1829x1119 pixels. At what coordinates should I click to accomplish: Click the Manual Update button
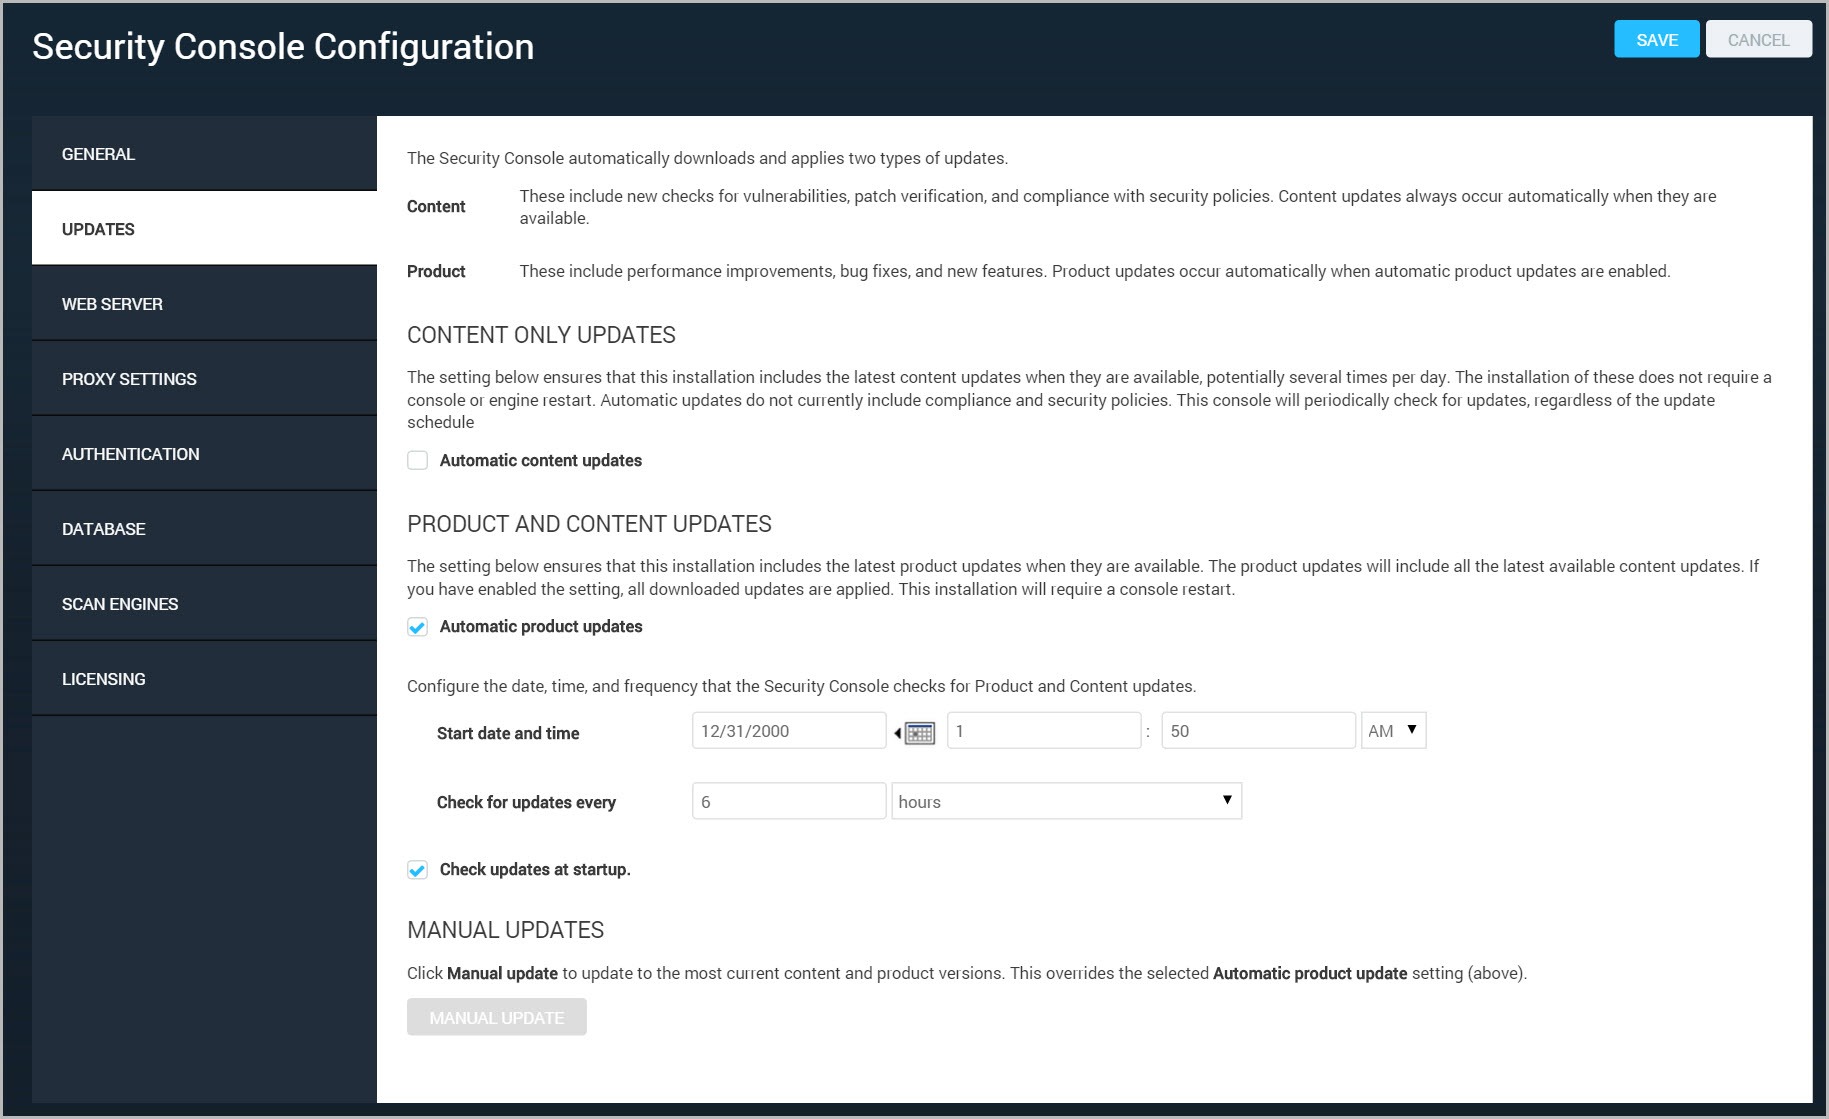[x=497, y=1018]
